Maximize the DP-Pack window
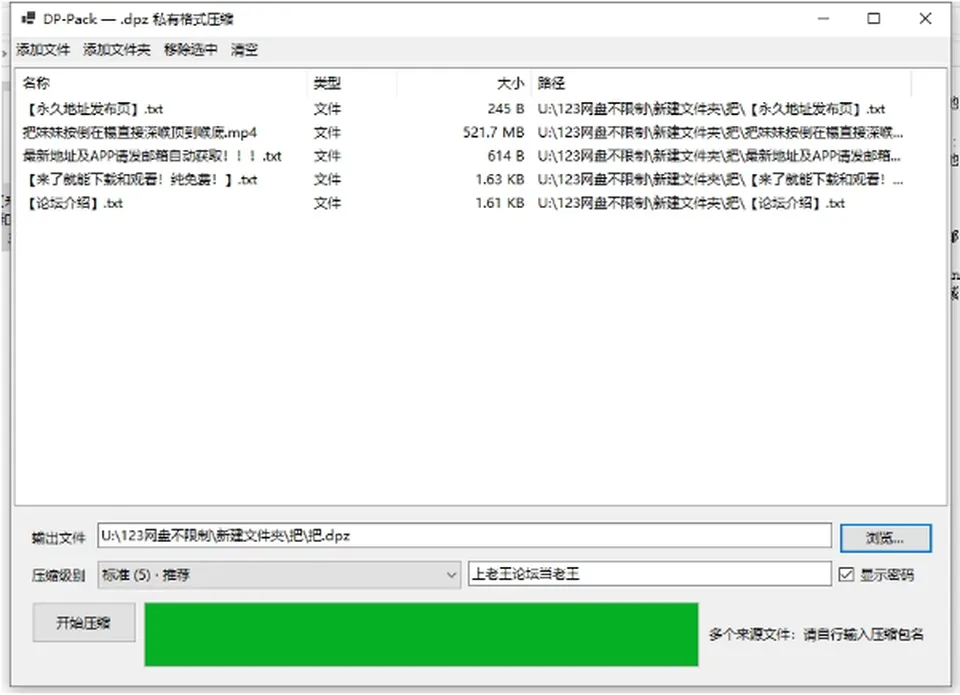Viewport: 960px width, 695px height. tap(874, 19)
